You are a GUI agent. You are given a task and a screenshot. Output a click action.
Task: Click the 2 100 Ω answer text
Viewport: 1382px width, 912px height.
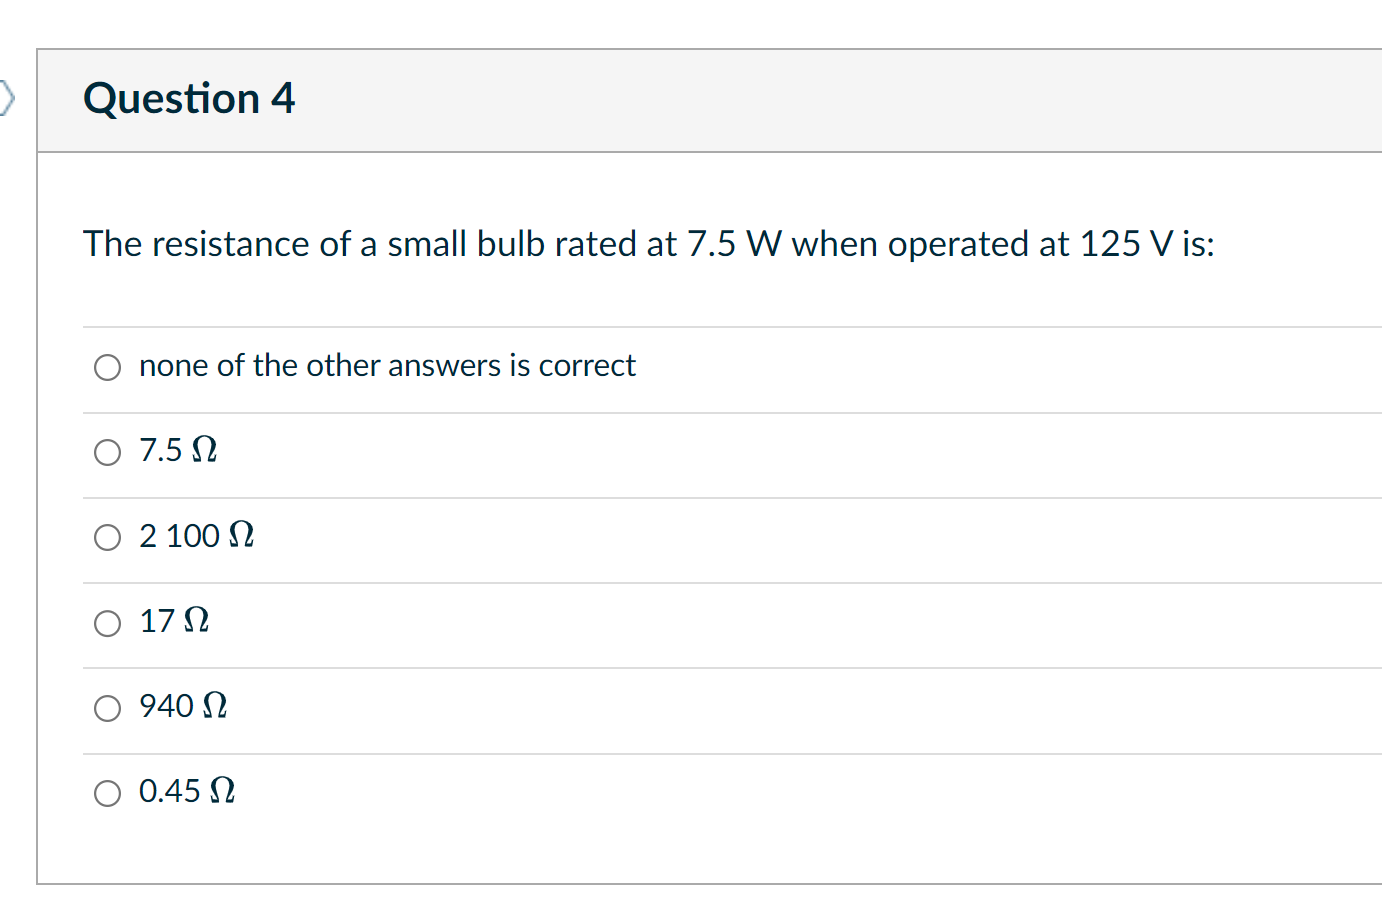[x=196, y=536]
